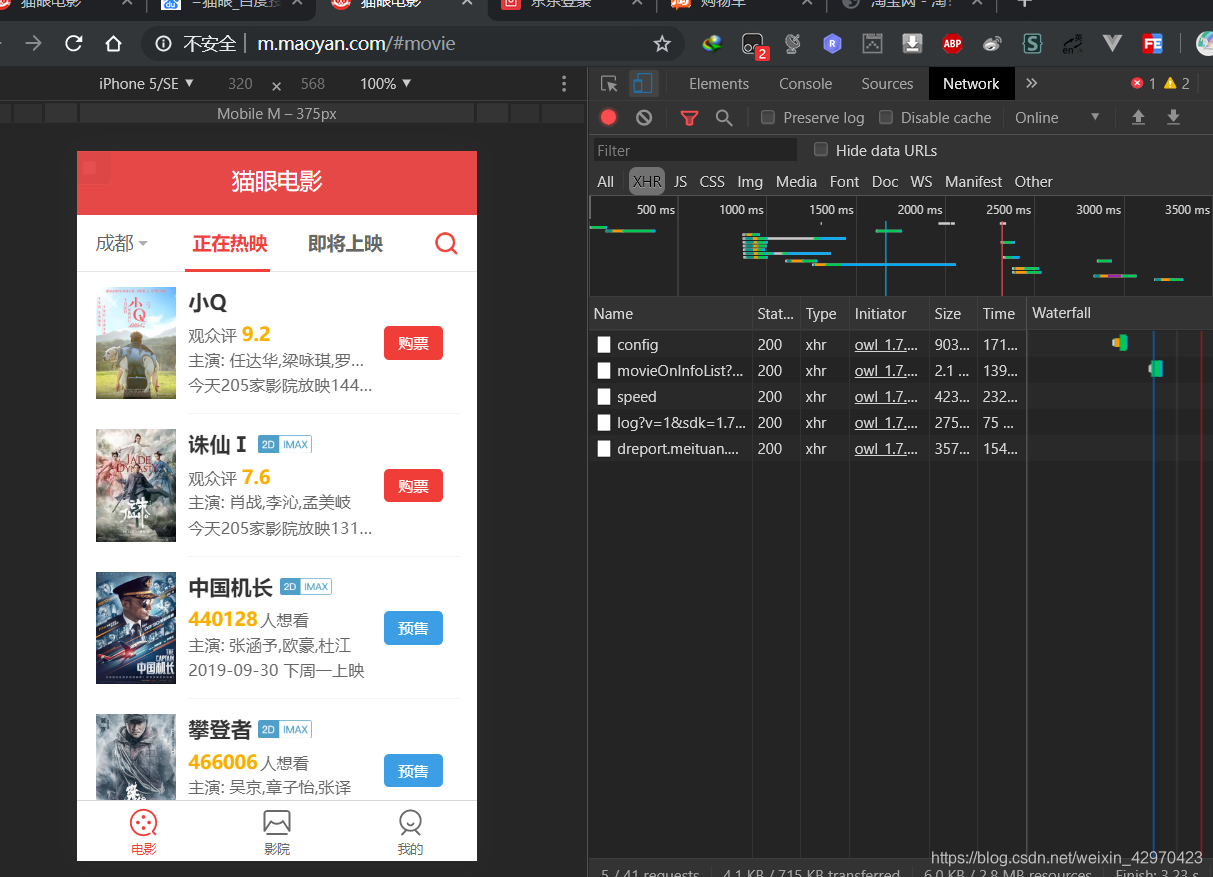Open the 小Q movie poster
The width and height of the screenshot is (1213, 877).
pyautogui.click(x=136, y=343)
